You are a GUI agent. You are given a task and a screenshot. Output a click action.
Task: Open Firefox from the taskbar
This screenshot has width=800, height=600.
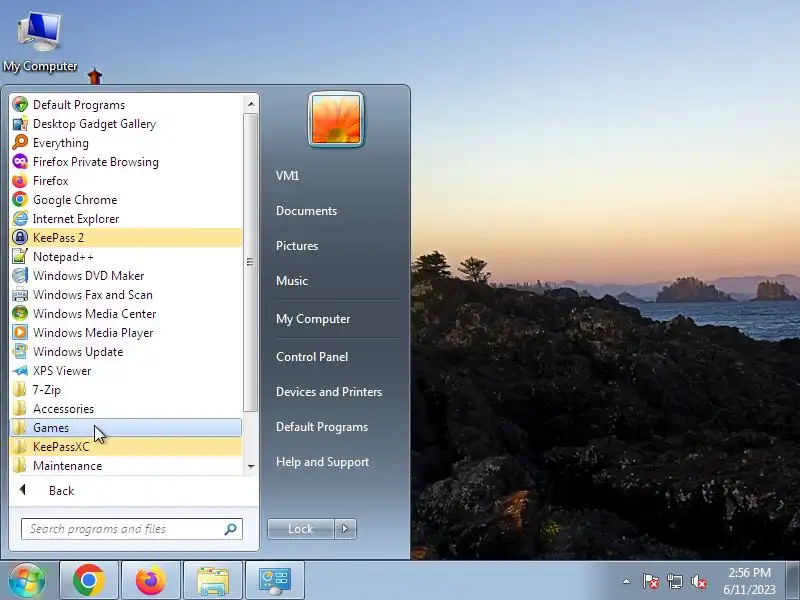[151, 581]
